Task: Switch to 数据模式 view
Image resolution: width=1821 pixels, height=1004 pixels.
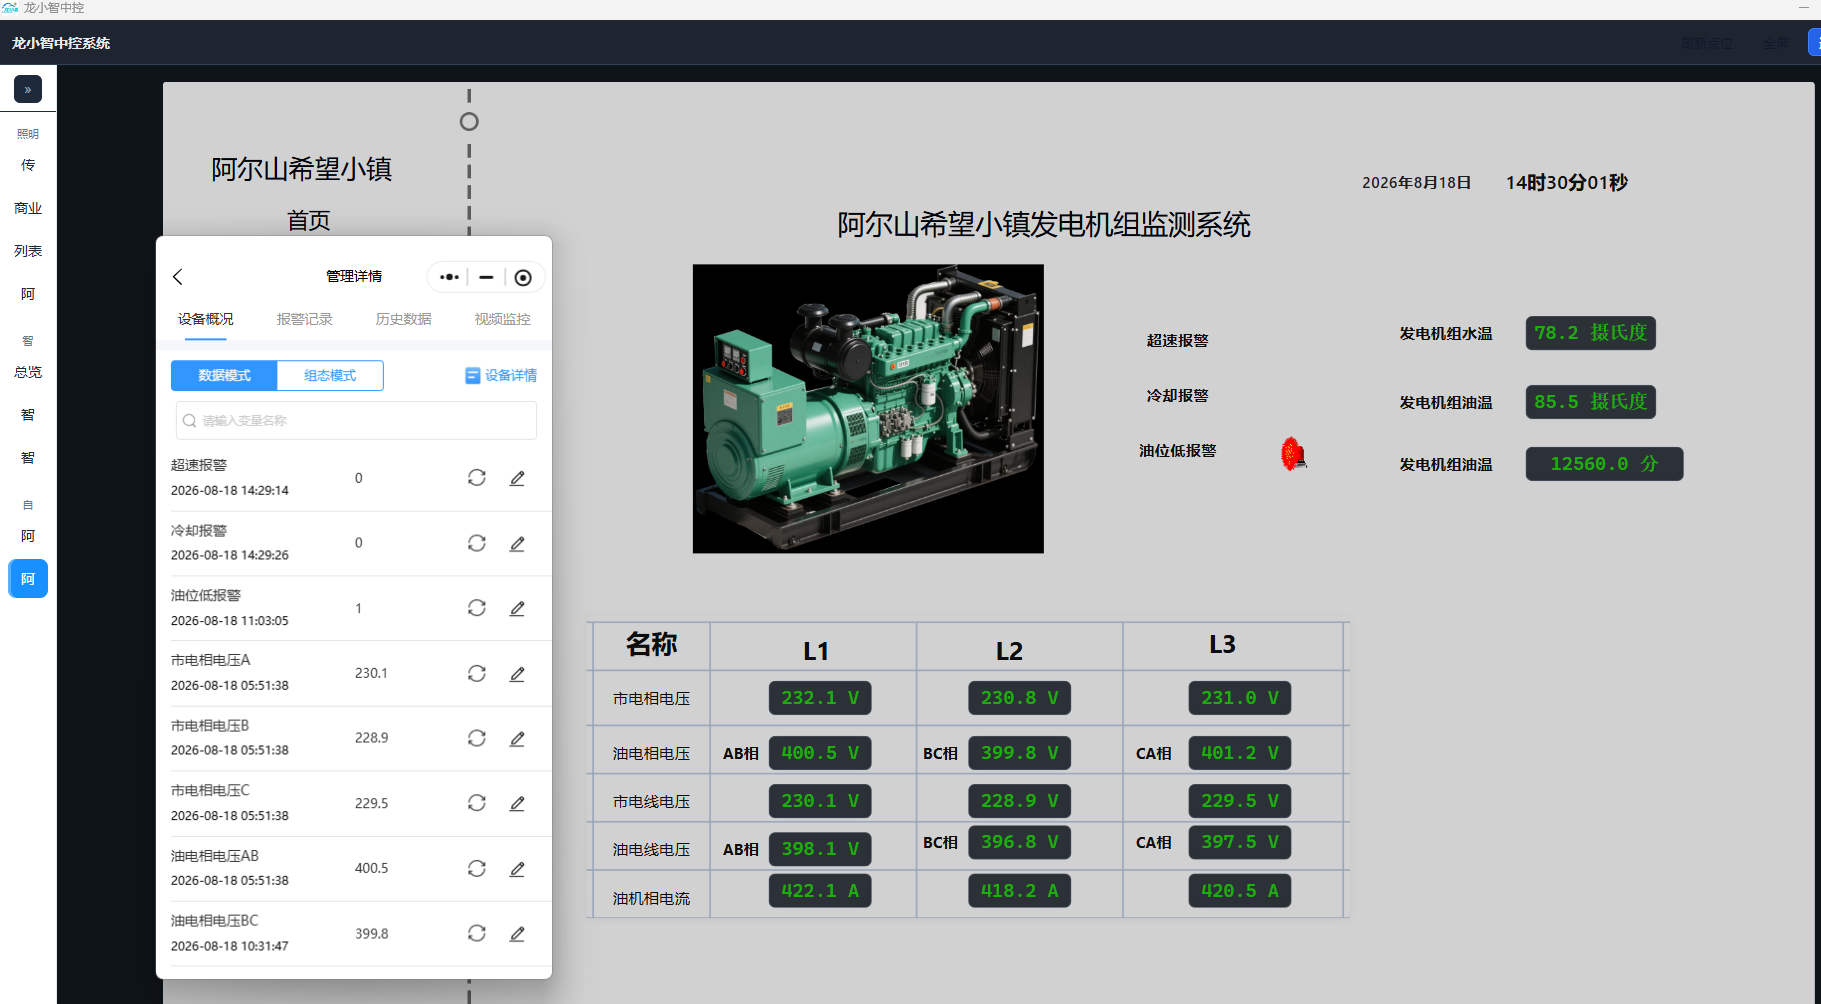Action: 224,375
